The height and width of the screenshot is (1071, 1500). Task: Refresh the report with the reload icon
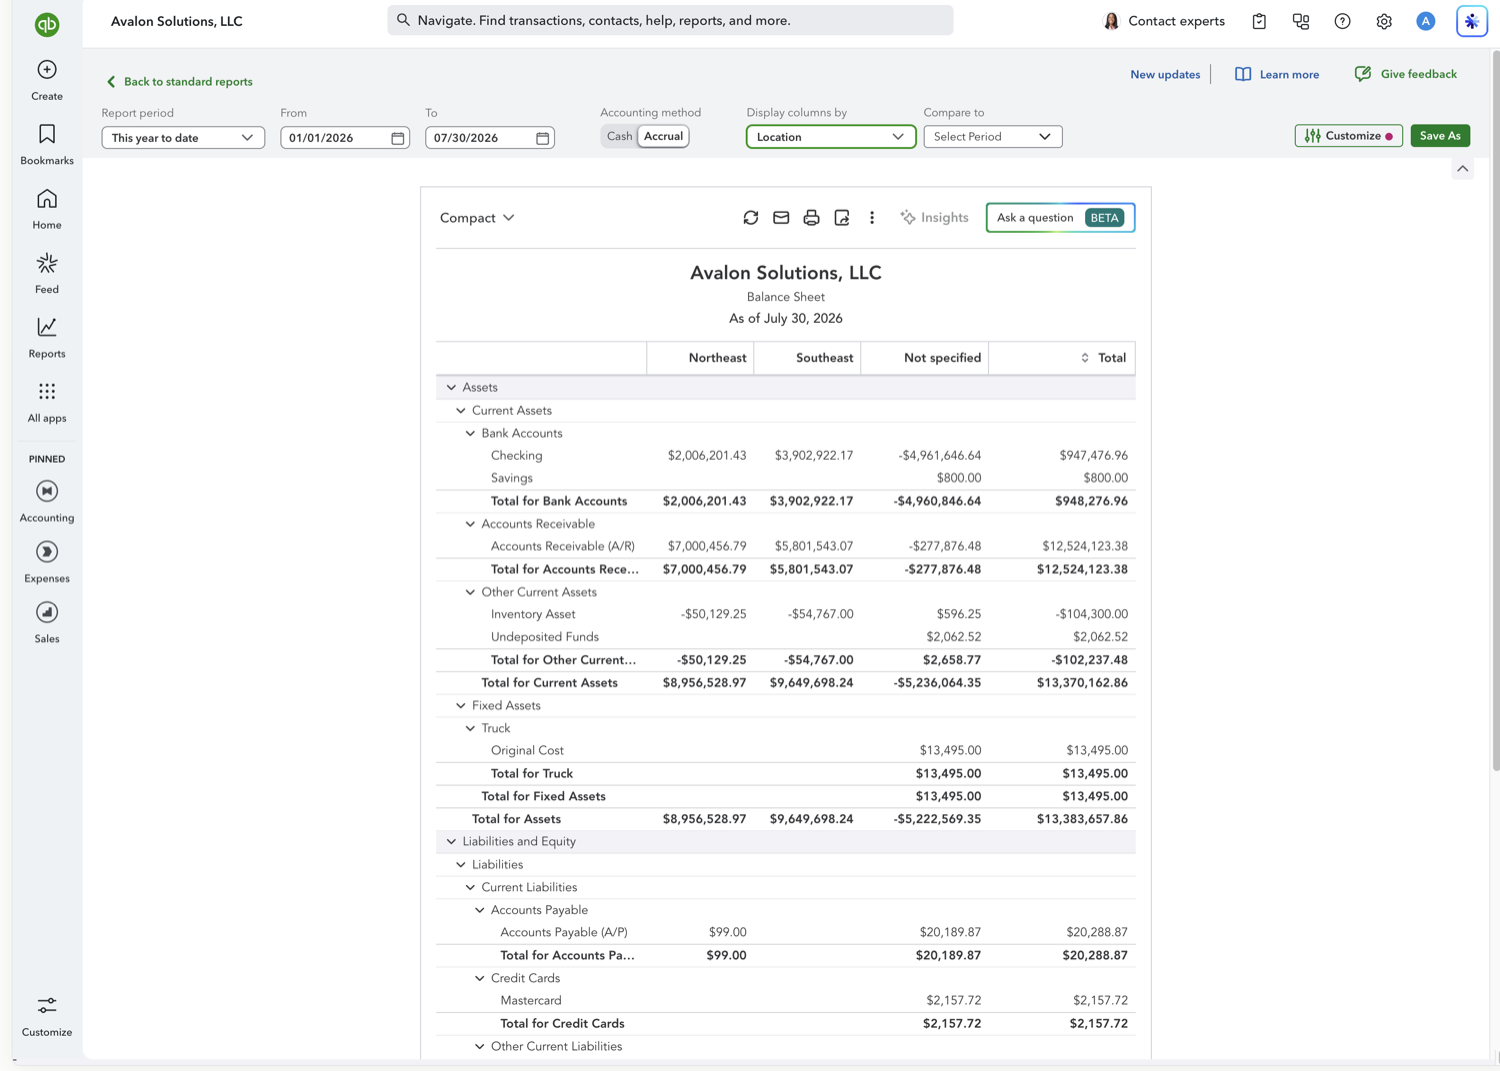coord(751,217)
